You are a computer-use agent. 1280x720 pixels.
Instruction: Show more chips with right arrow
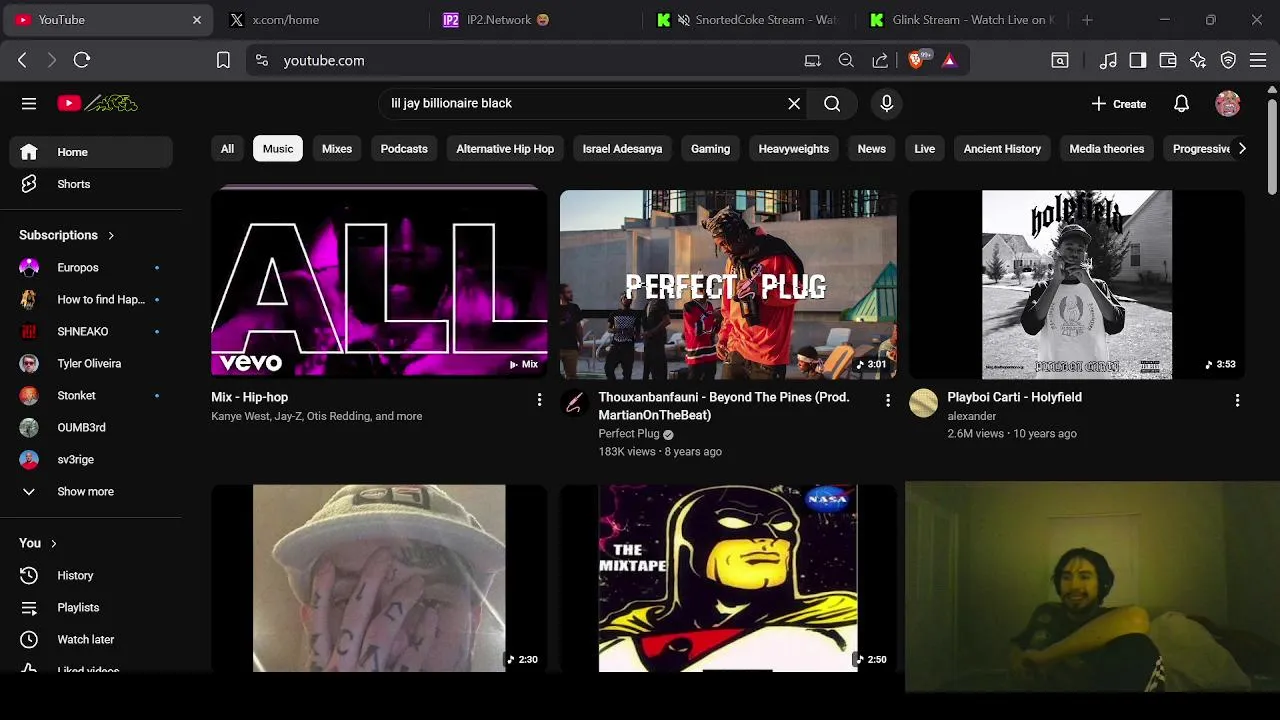1242,148
